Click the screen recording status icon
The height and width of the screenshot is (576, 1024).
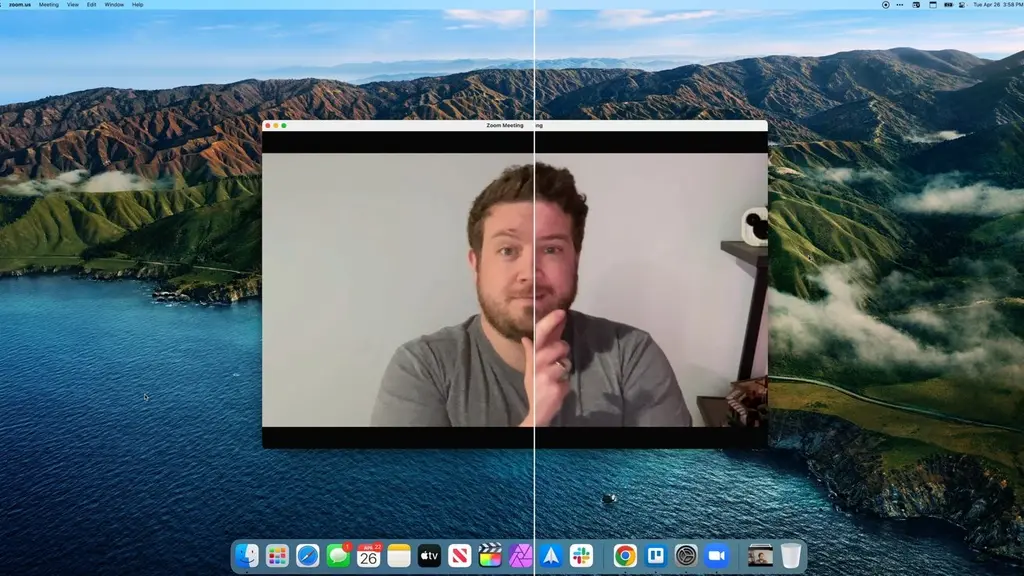pyautogui.click(x=886, y=5)
